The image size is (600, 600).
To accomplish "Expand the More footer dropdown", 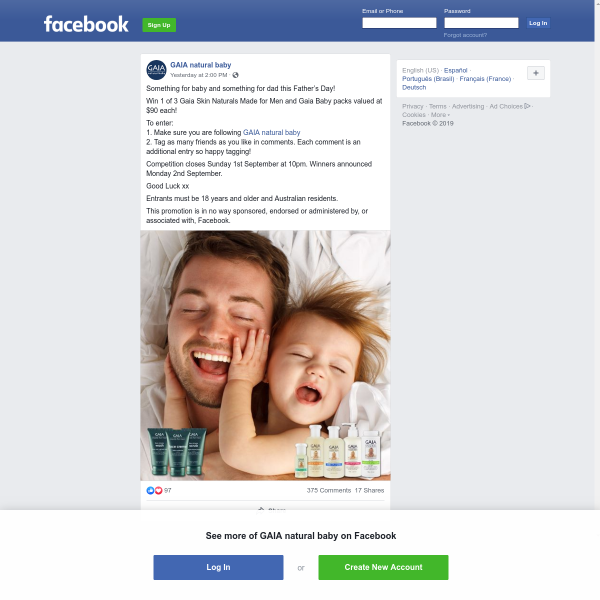I will (440, 115).
